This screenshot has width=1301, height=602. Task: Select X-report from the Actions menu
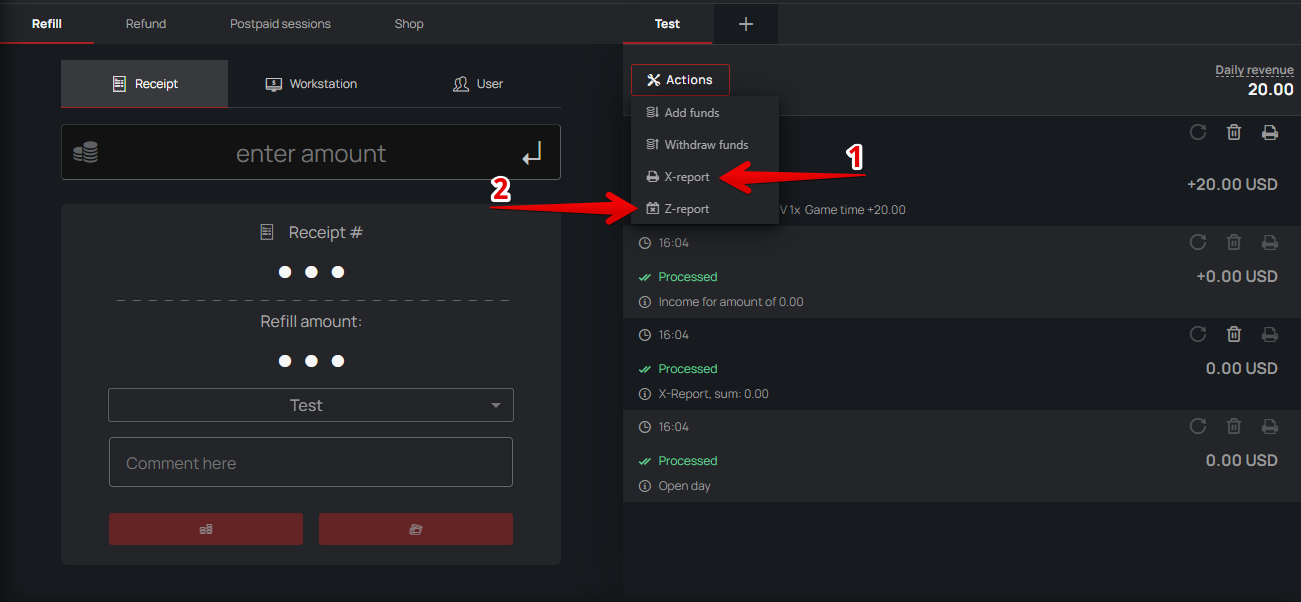point(686,177)
